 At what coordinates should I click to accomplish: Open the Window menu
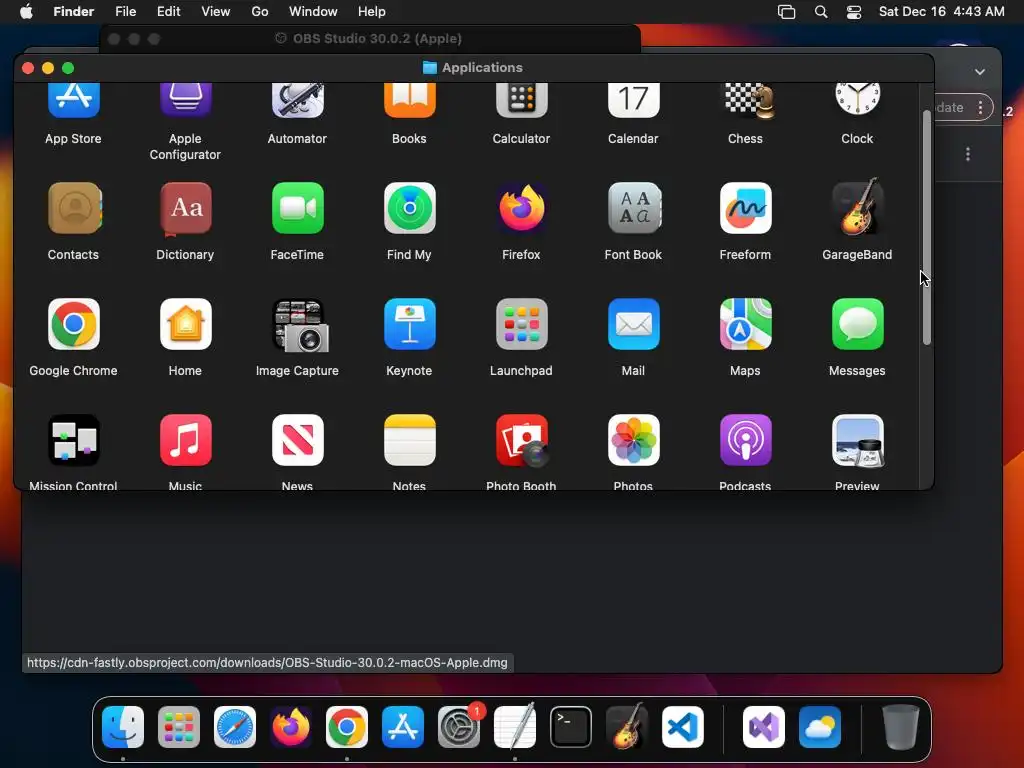[313, 12]
